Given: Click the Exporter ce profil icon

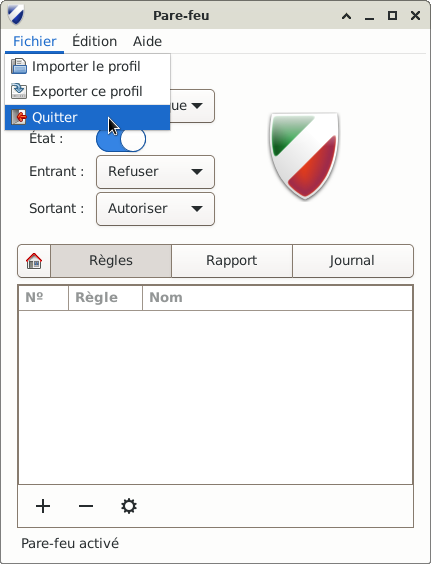Looking at the screenshot, I should (x=19, y=91).
